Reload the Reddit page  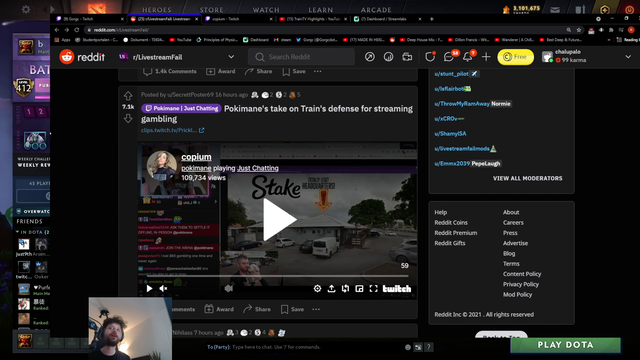tap(76, 30)
